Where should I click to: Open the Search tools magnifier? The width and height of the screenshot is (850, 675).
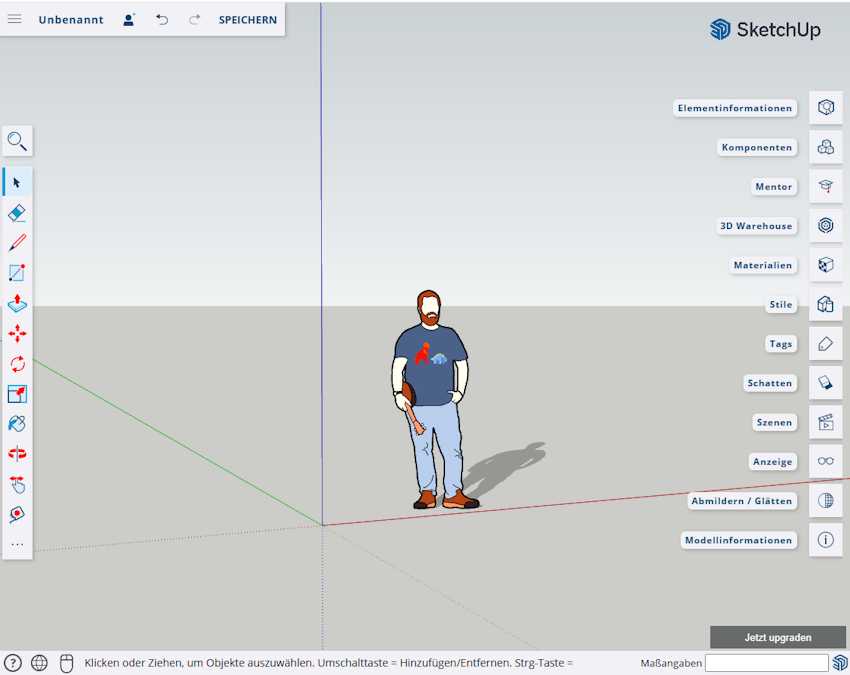16,141
